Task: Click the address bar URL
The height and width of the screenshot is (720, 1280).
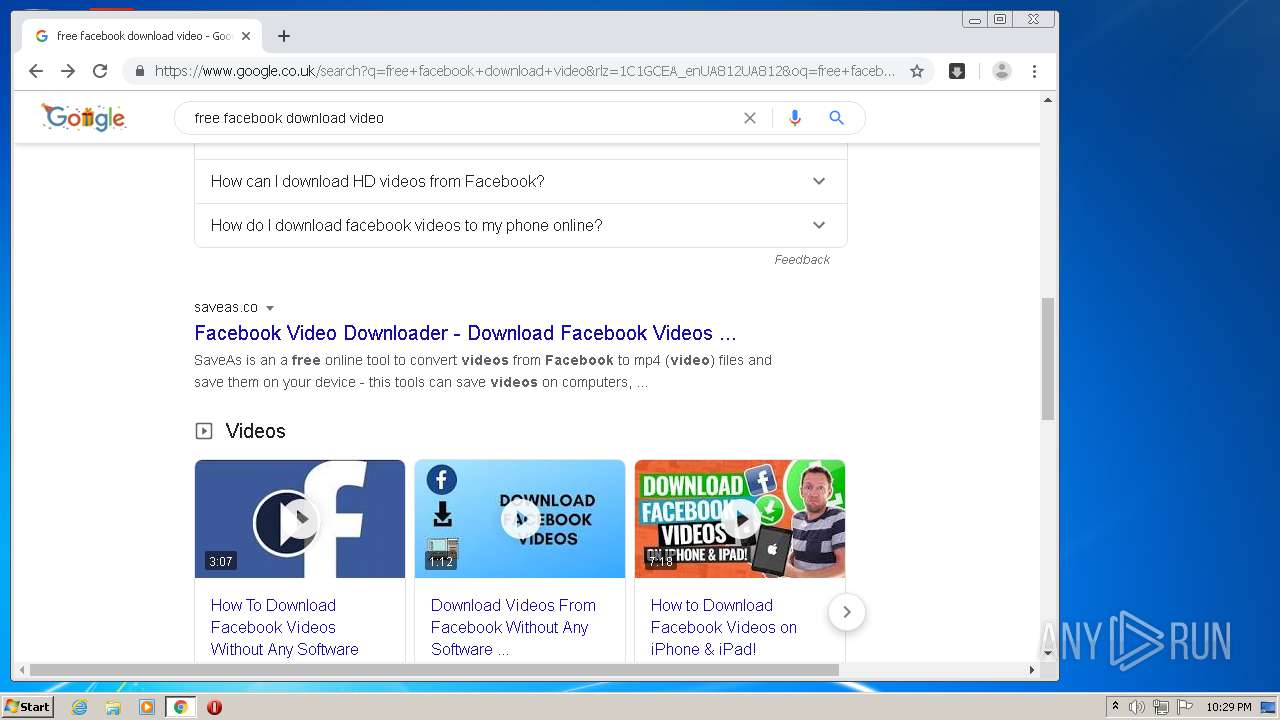Action: 525,71
